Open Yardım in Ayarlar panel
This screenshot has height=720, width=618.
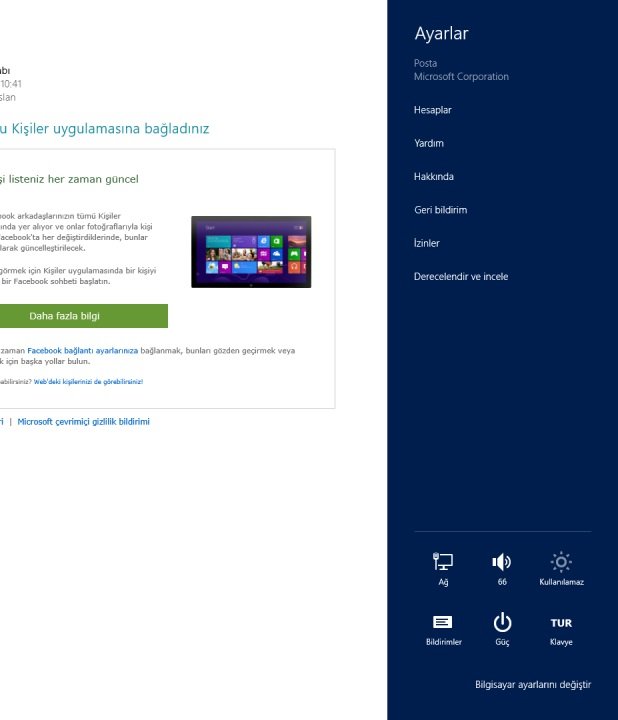(429, 143)
